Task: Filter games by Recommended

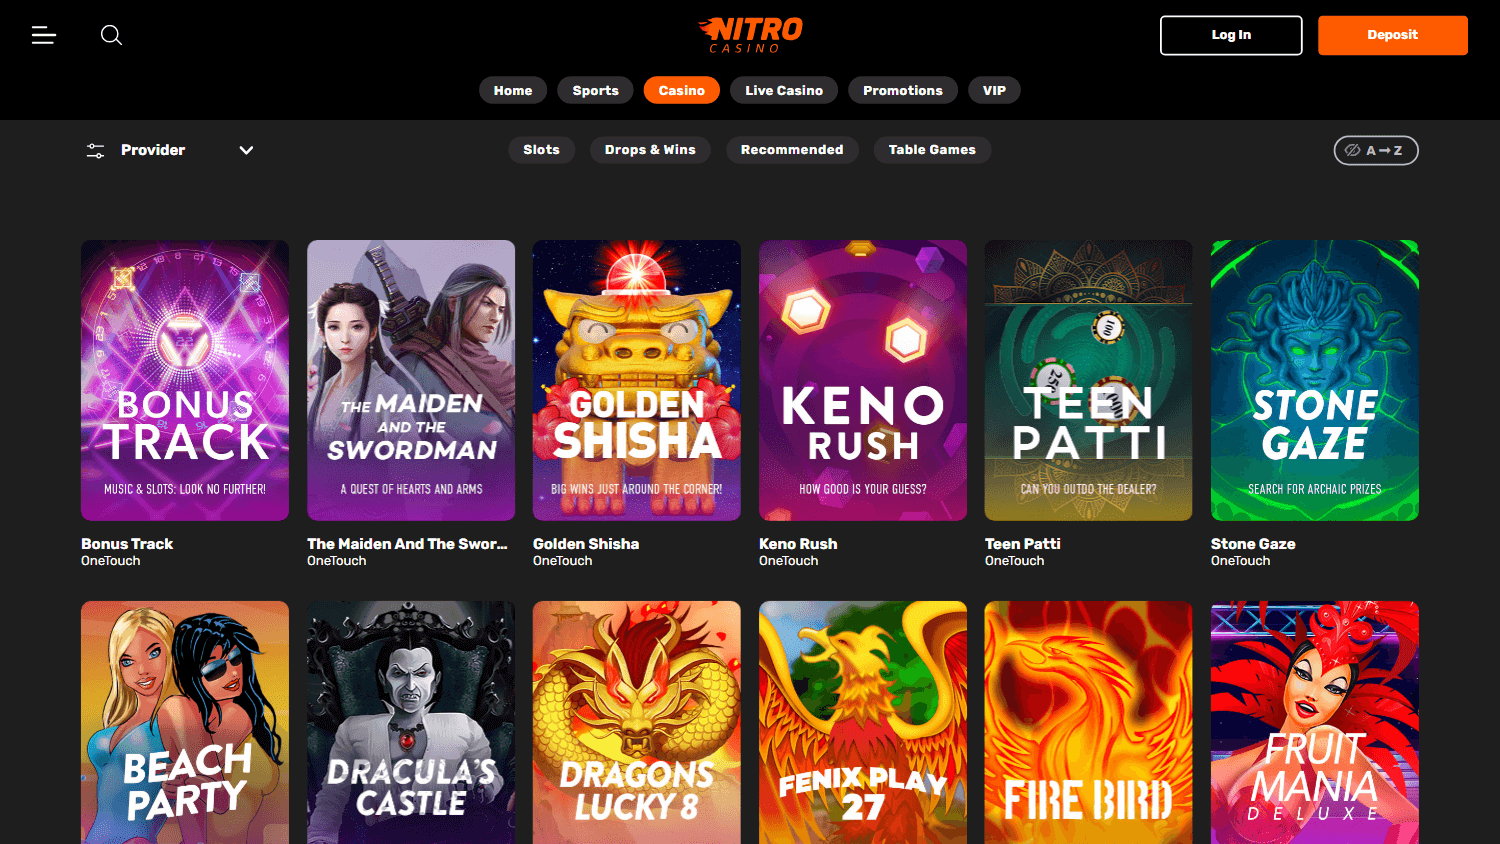Action: (x=792, y=150)
